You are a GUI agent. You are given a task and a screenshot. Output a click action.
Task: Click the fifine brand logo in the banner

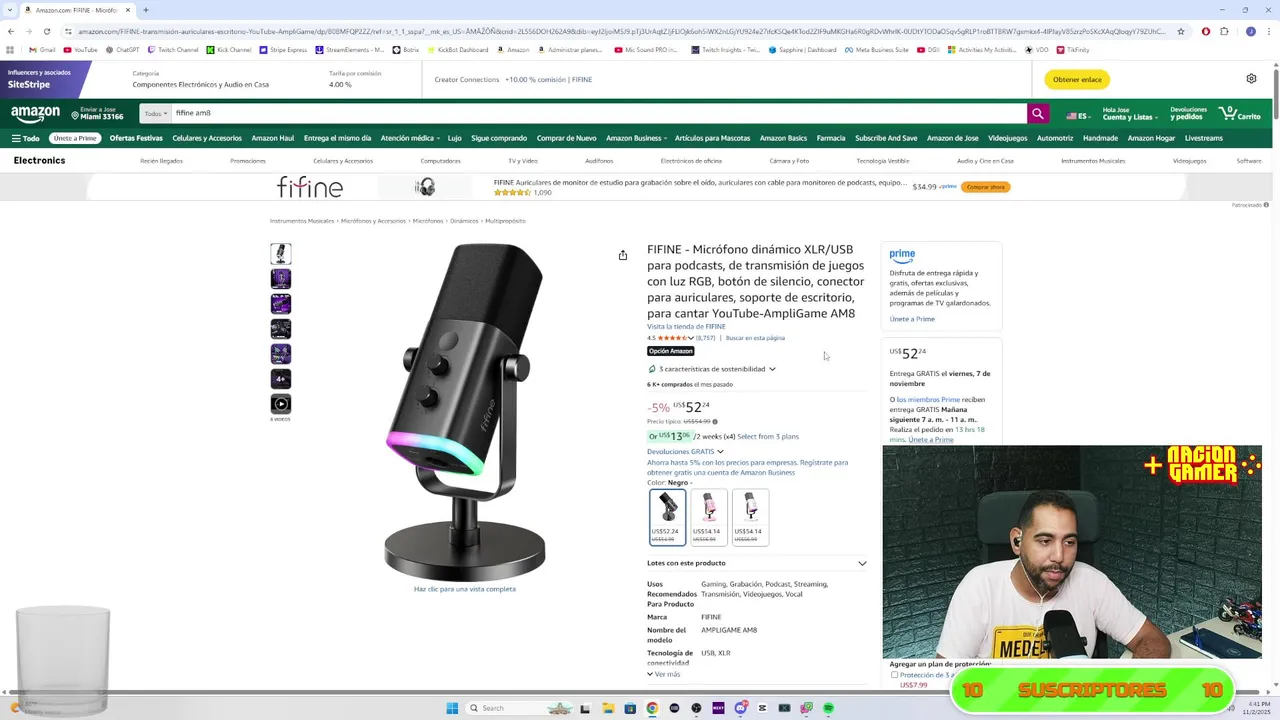click(310, 187)
